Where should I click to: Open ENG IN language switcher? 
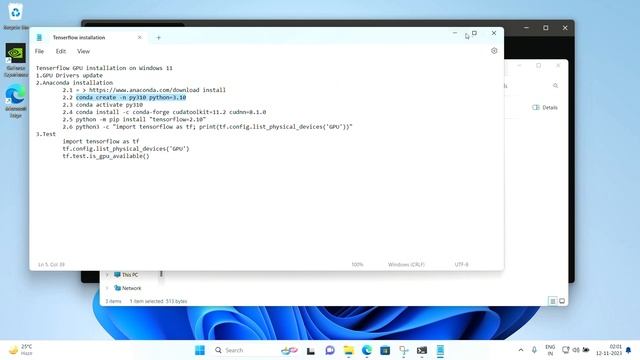(x=550, y=350)
